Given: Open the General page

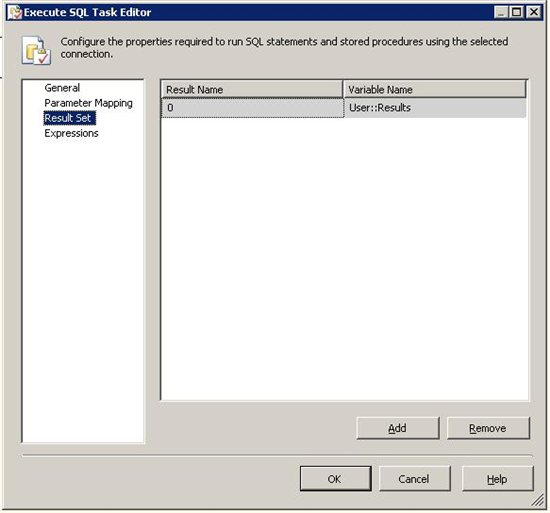Looking at the screenshot, I should click(x=62, y=88).
